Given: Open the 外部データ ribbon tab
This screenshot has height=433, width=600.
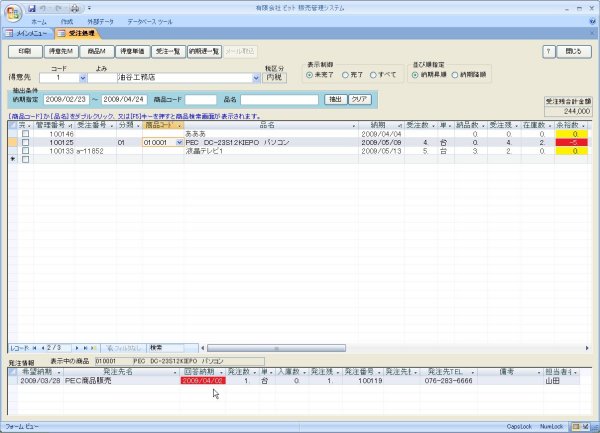Looking at the screenshot, I should point(104,21).
